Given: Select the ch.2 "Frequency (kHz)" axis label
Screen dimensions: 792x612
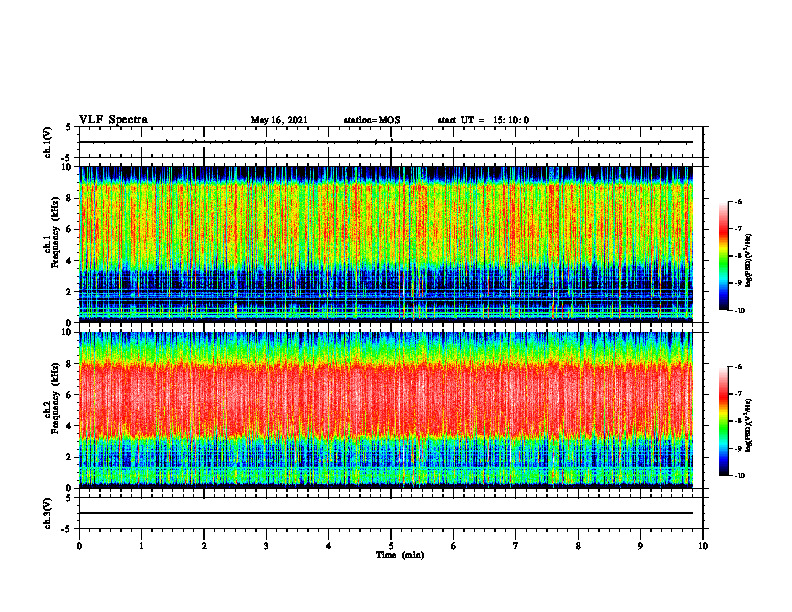Looking at the screenshot, I should coord(54,398).
